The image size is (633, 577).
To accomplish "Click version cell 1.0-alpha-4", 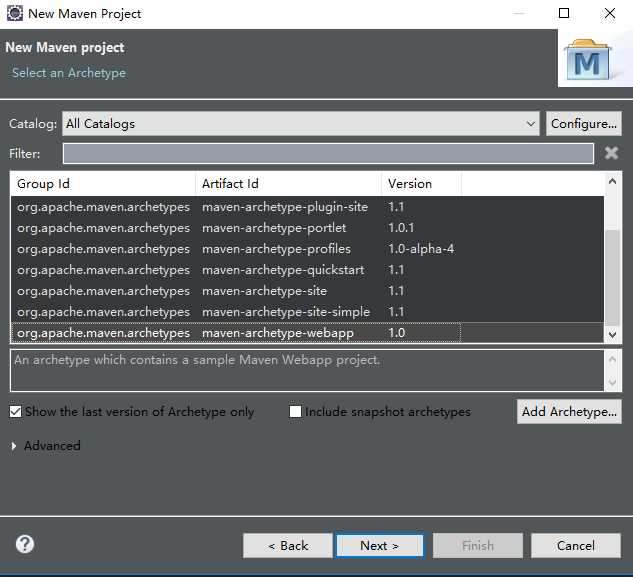I will coord(421,249).
